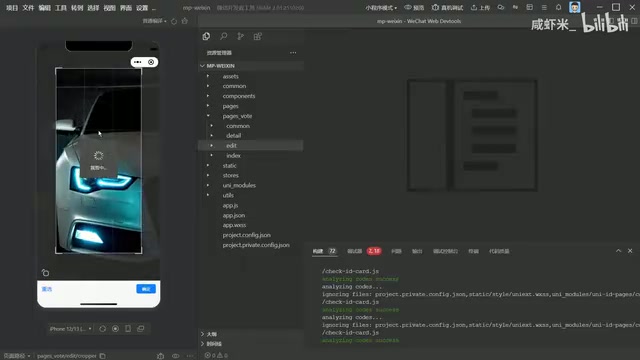Open the settings menu (设置)

point(142,8)
